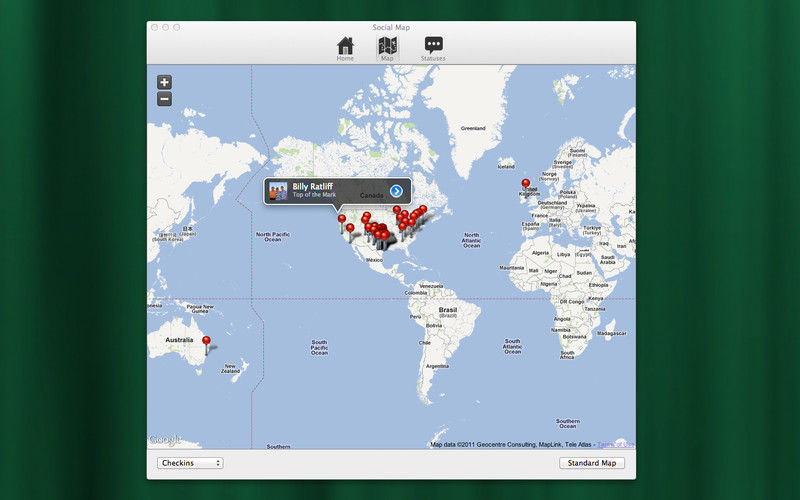Close the Social Map window

click(x=155, y=28)
